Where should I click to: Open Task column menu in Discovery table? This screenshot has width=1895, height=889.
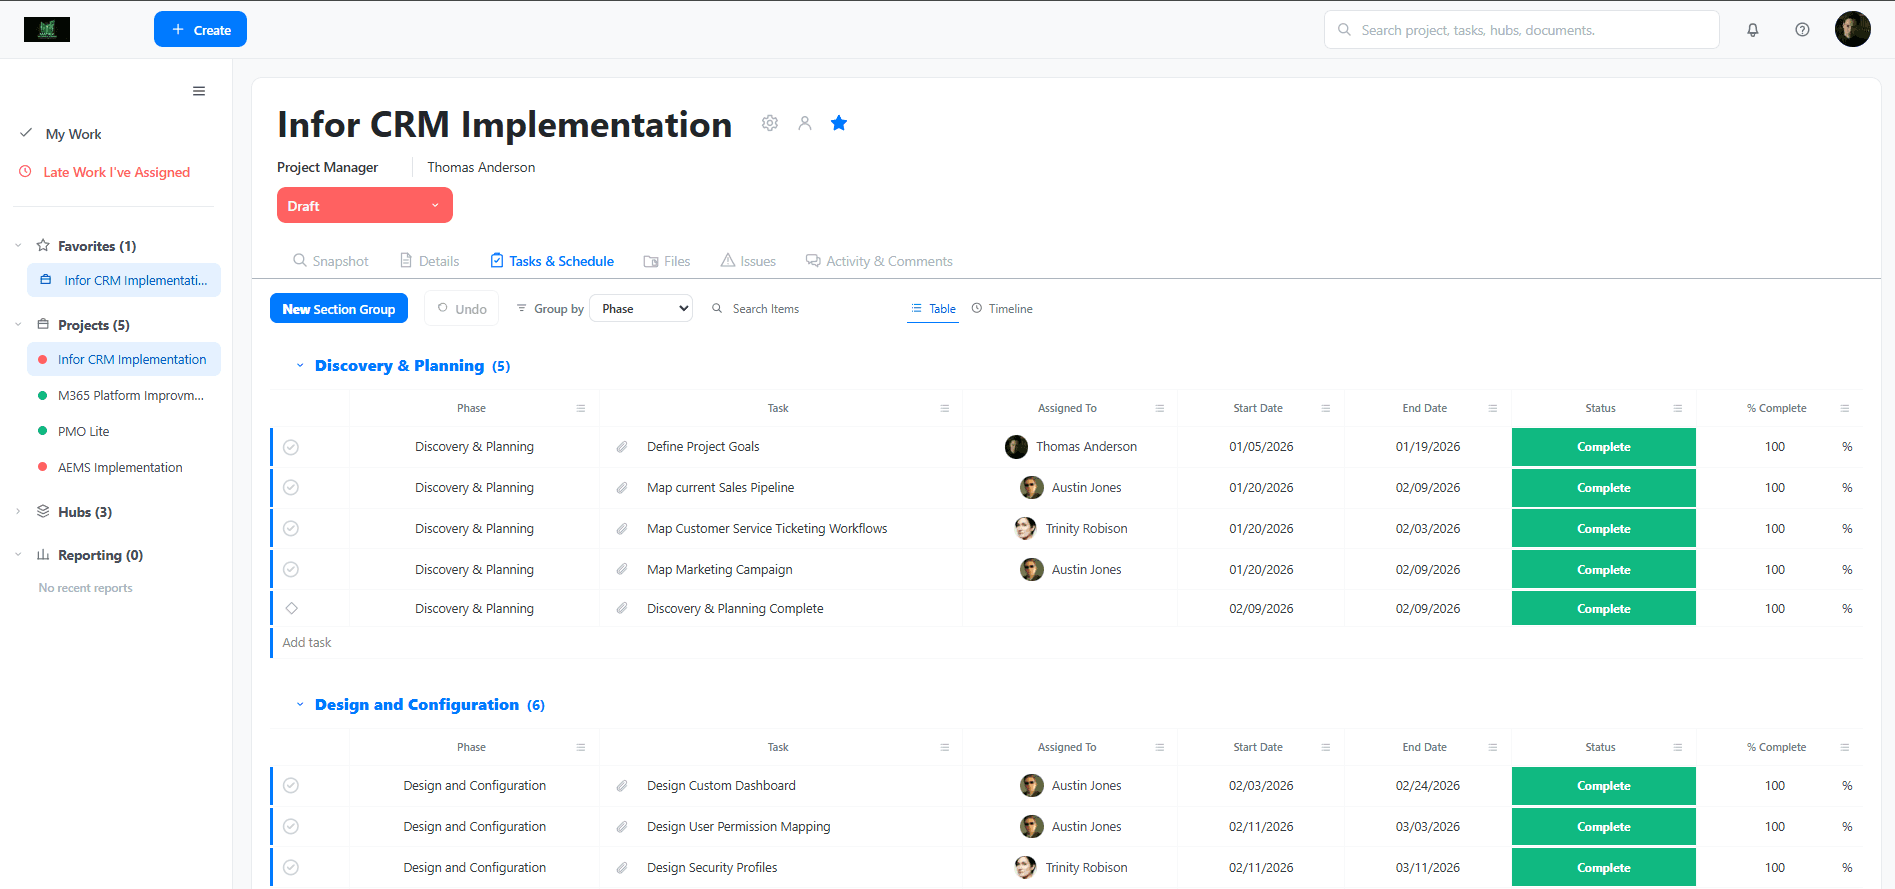coord(945,408)
